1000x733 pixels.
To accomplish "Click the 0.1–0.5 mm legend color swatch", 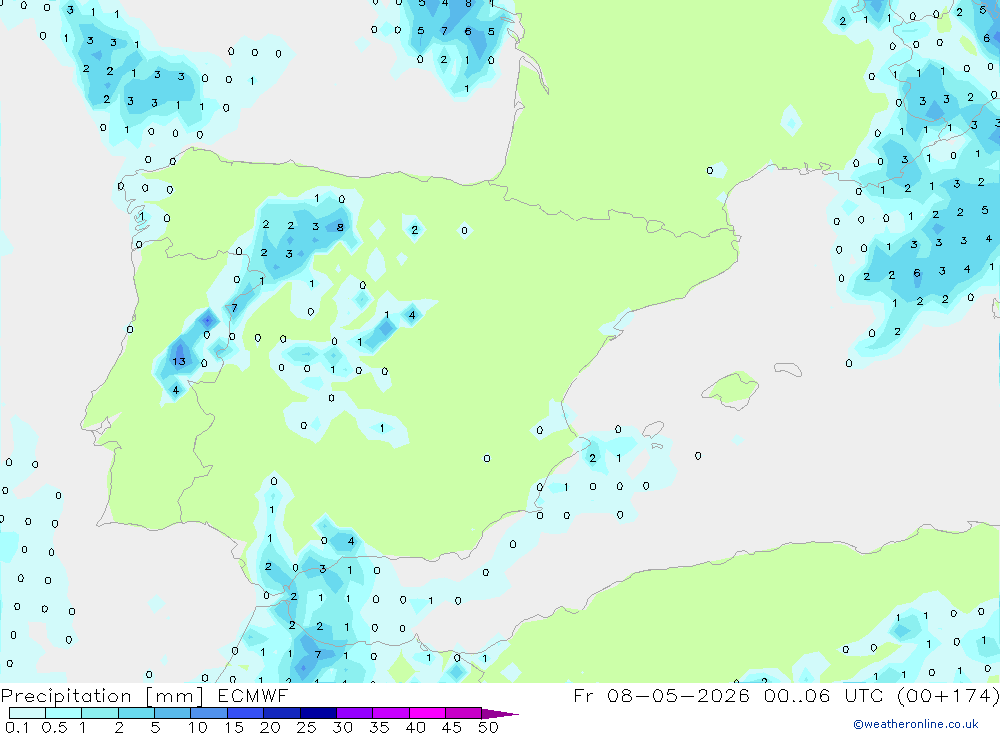I will [27, 713].
